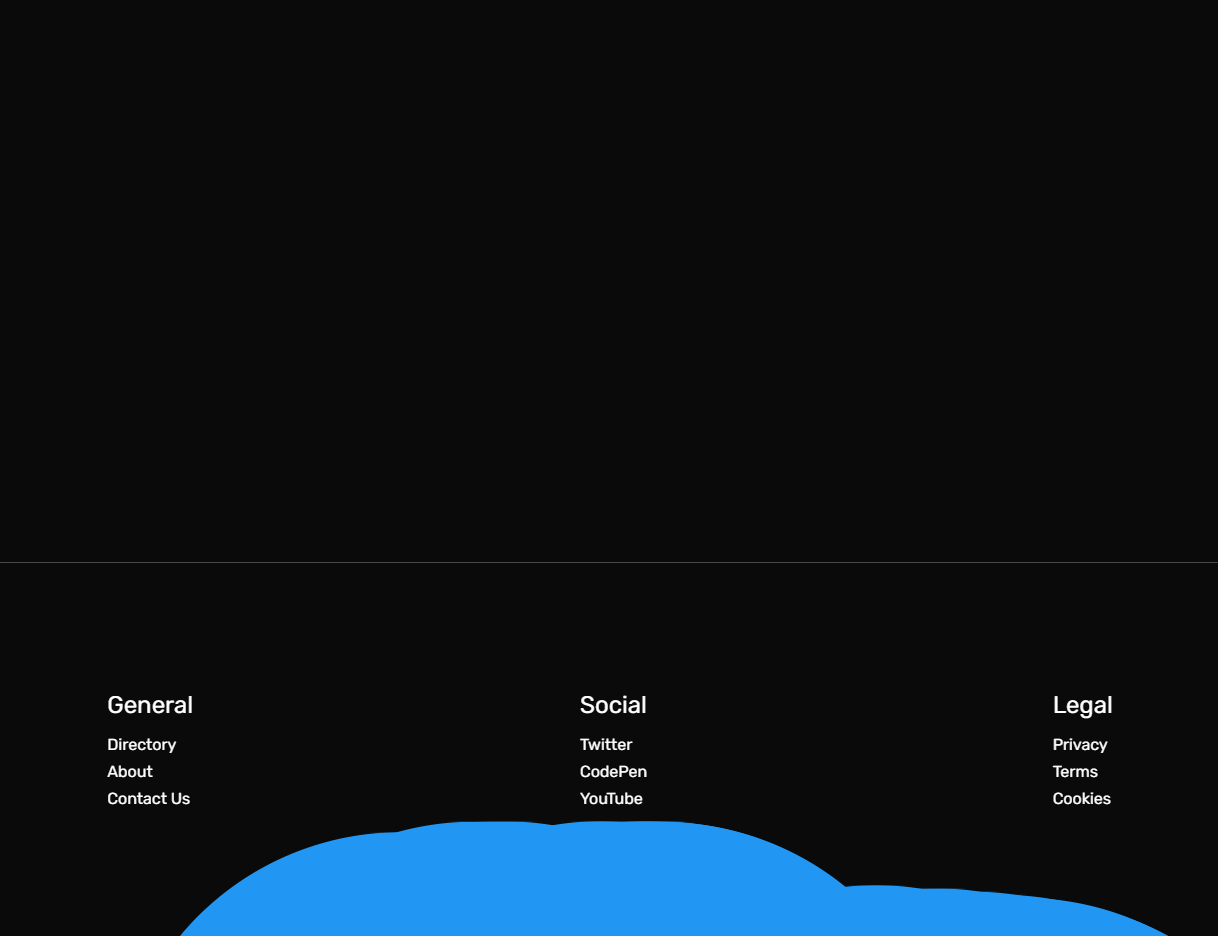Click the Social column heading
This screenshot has height=936, width=1218.
[613, 705]
